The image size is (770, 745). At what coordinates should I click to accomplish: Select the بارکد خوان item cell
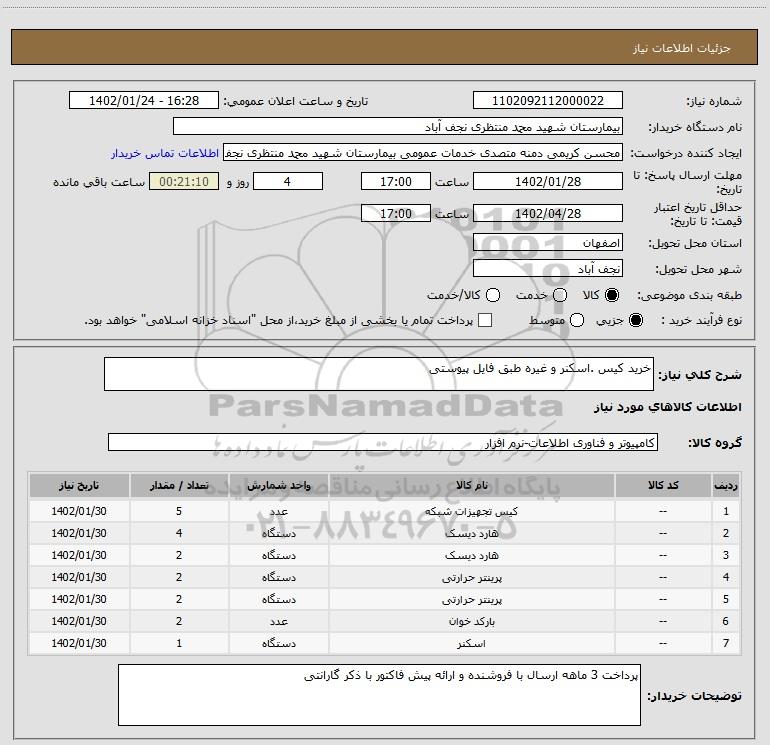pos(471,621)
